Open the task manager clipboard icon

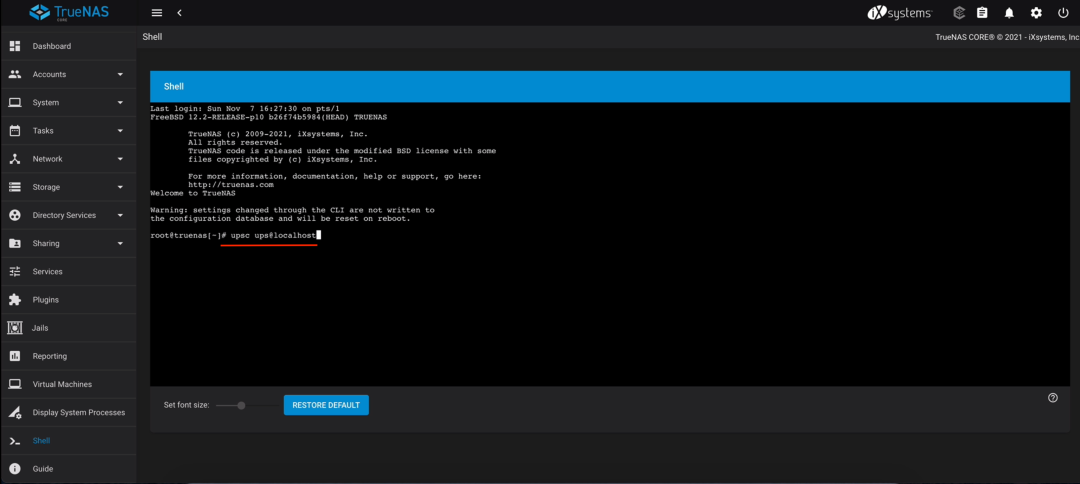click(x=982, y=13)
